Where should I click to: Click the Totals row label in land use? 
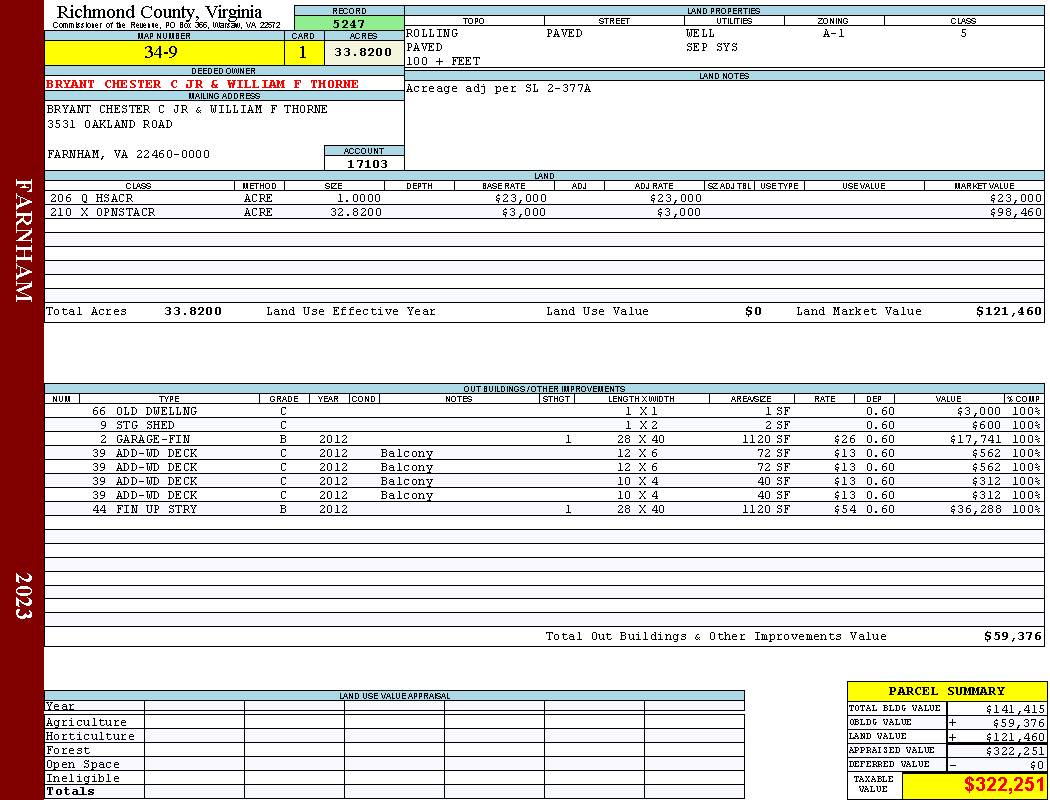click(70, 791)
